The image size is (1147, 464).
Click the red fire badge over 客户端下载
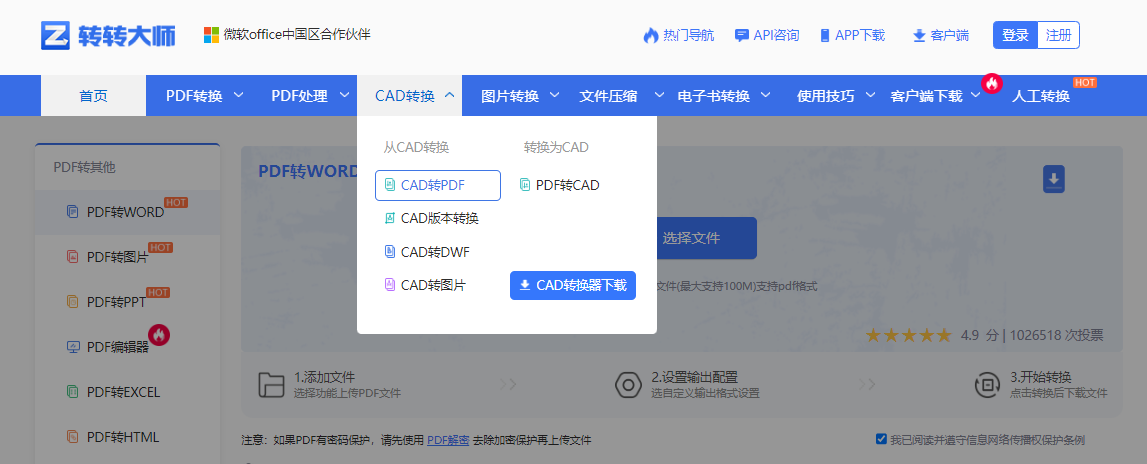(991, 83)
